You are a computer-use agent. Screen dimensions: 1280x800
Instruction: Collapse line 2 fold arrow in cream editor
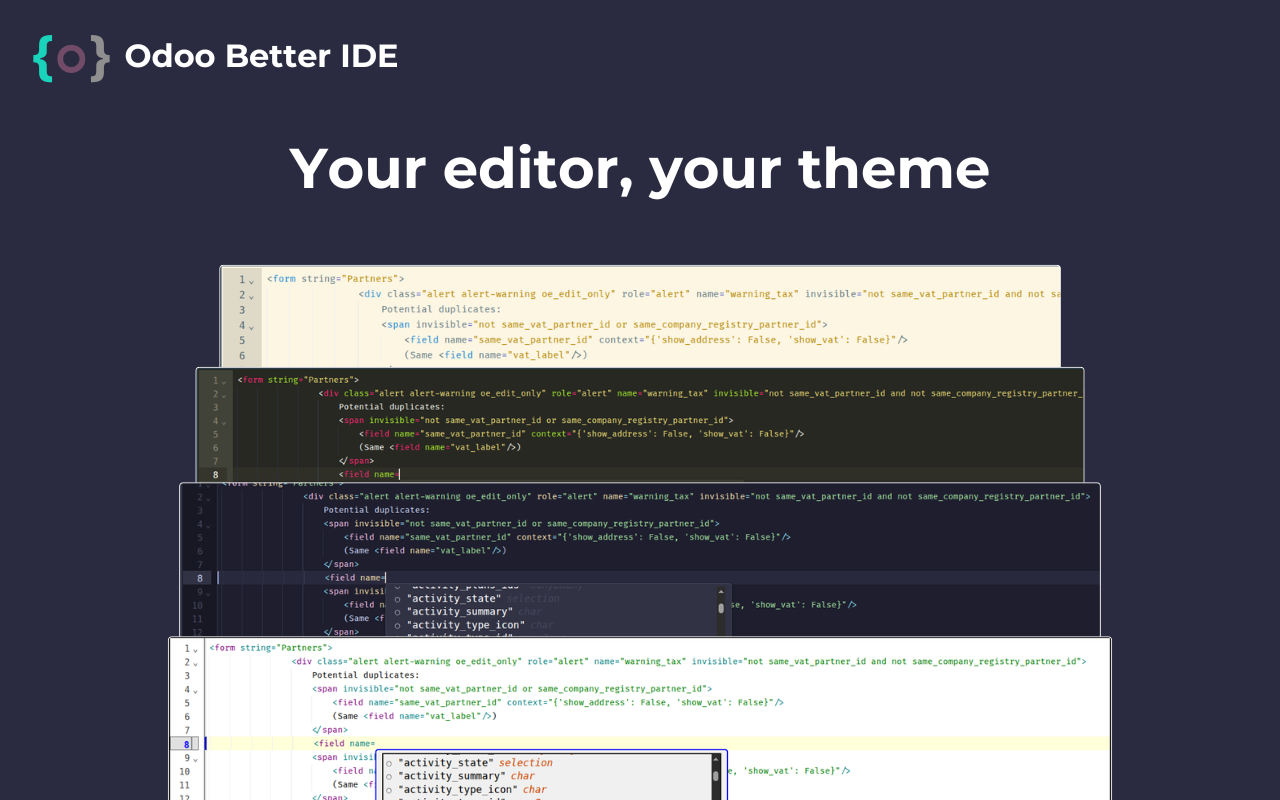[x=251, y=295]
